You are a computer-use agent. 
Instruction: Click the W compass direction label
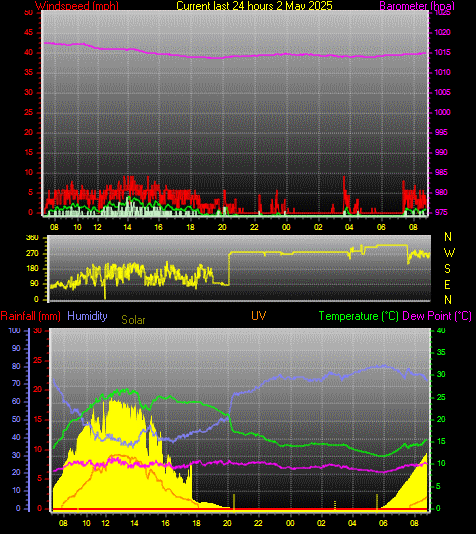pyautogui.click(x=449, y=253)
